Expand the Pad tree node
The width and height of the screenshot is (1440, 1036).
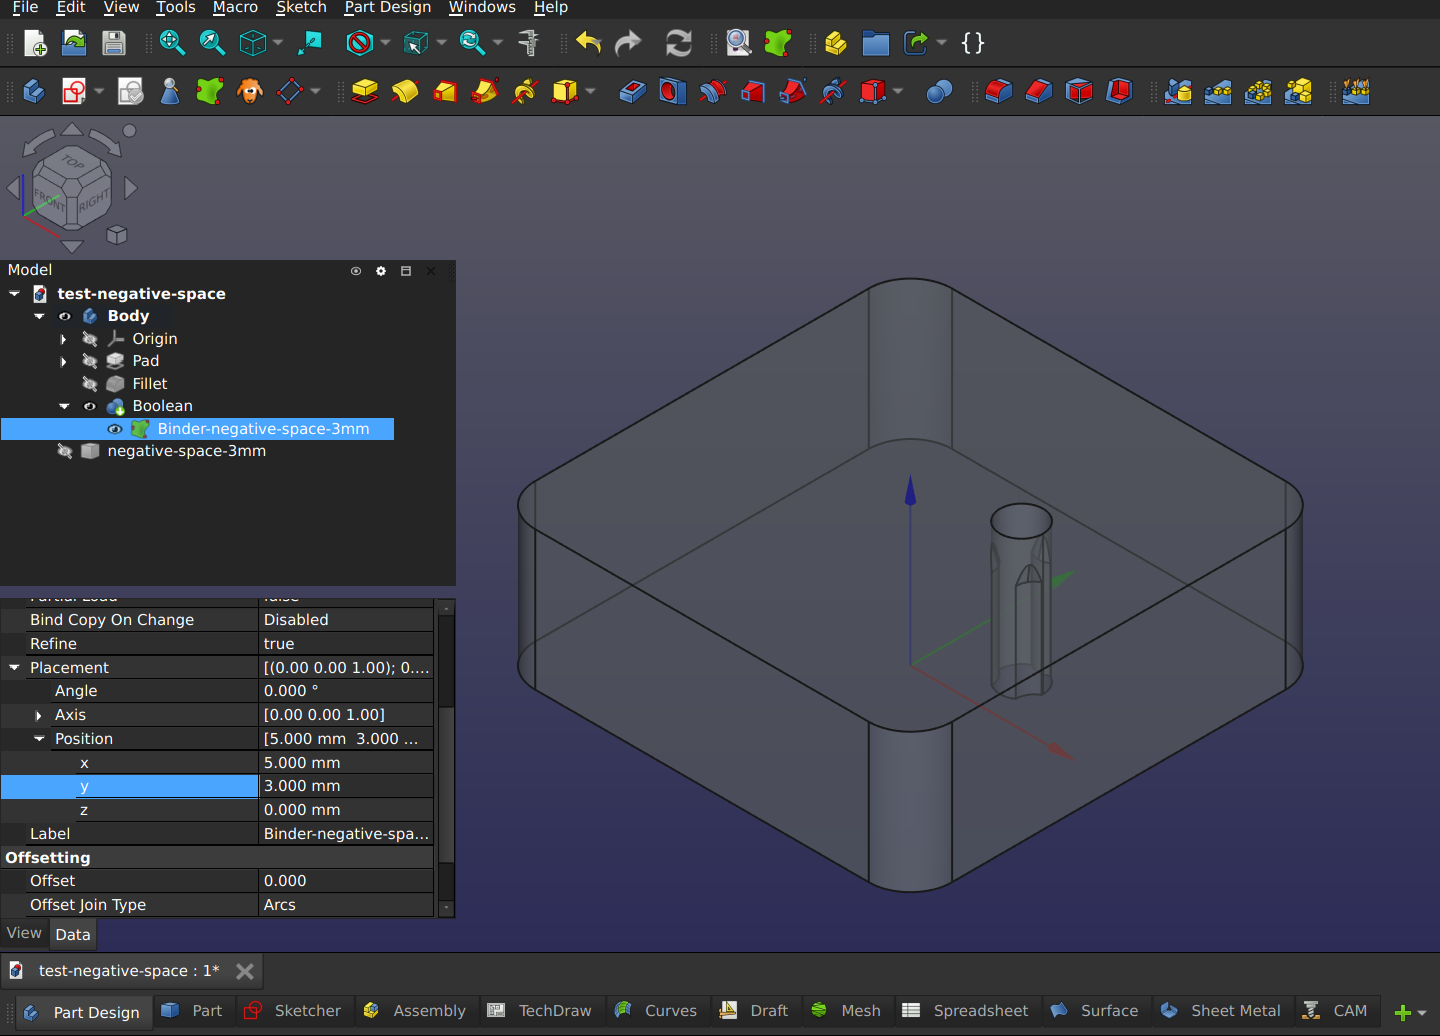pos(64,361)
